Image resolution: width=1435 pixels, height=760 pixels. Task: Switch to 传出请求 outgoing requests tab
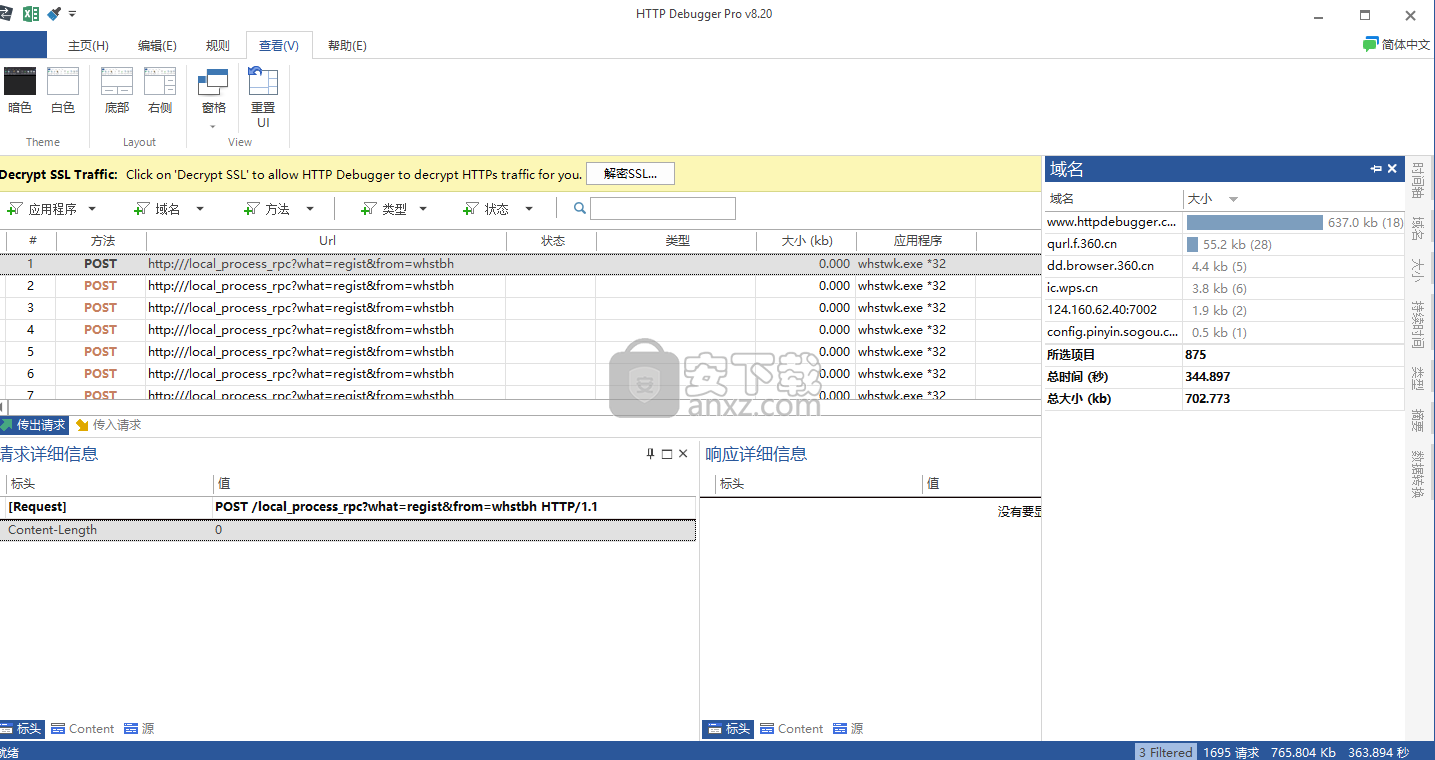[x=34, y=425]
